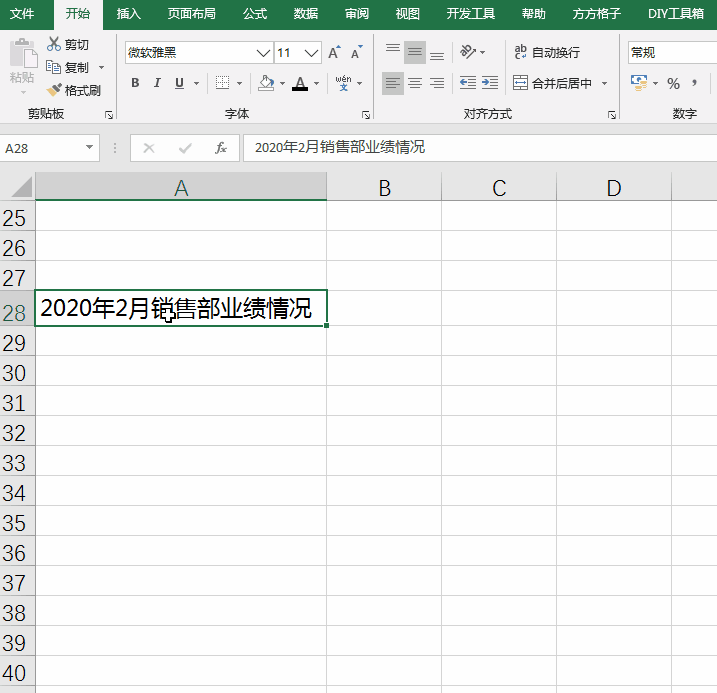Viewport: 717px width, 693px height.
Task: Open fill color dropdown arrow
Action: [282, 83]
